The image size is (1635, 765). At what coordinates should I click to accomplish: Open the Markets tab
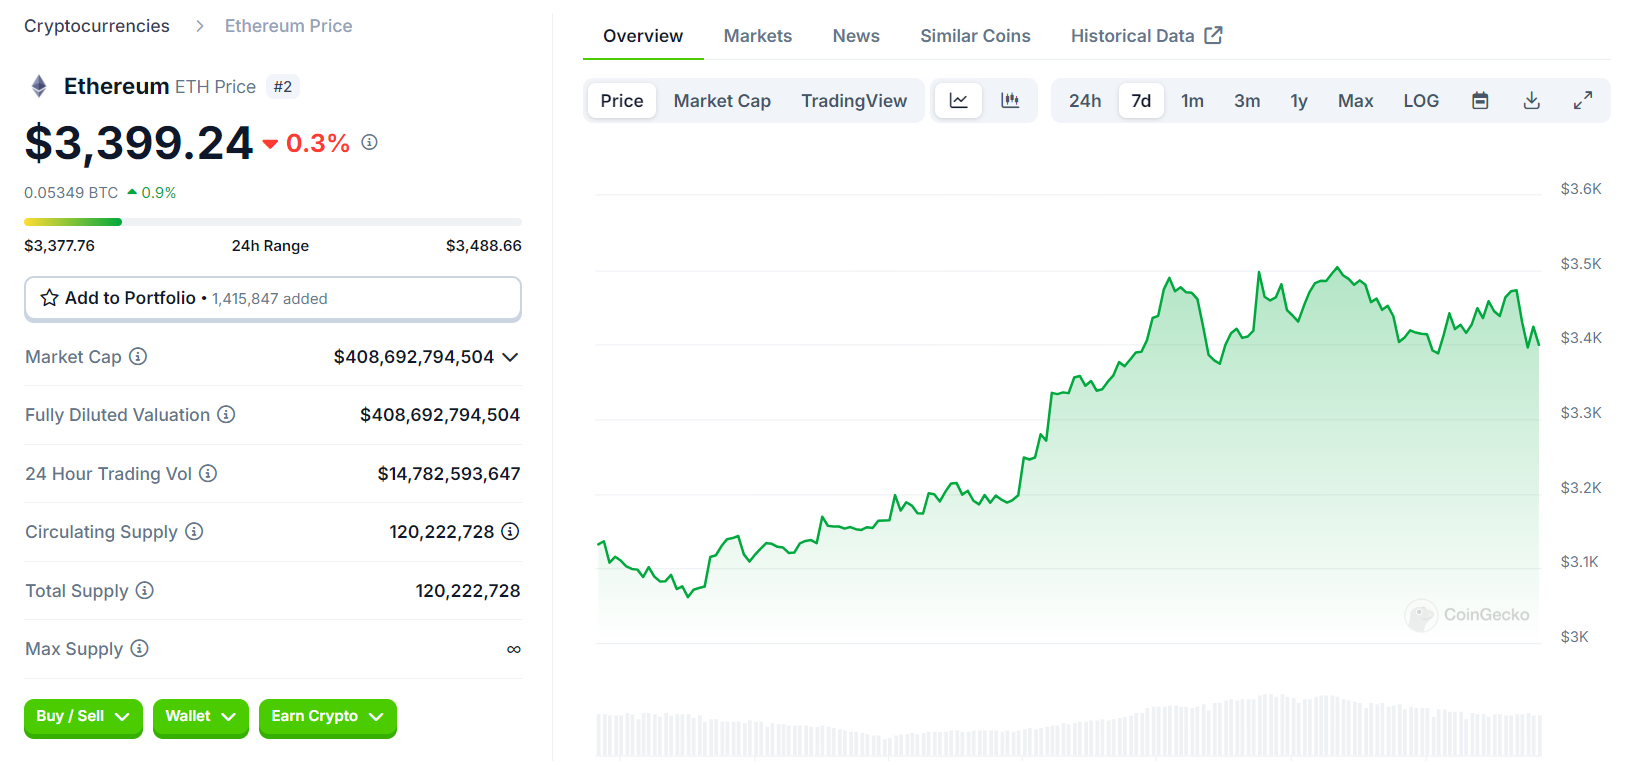758,36
